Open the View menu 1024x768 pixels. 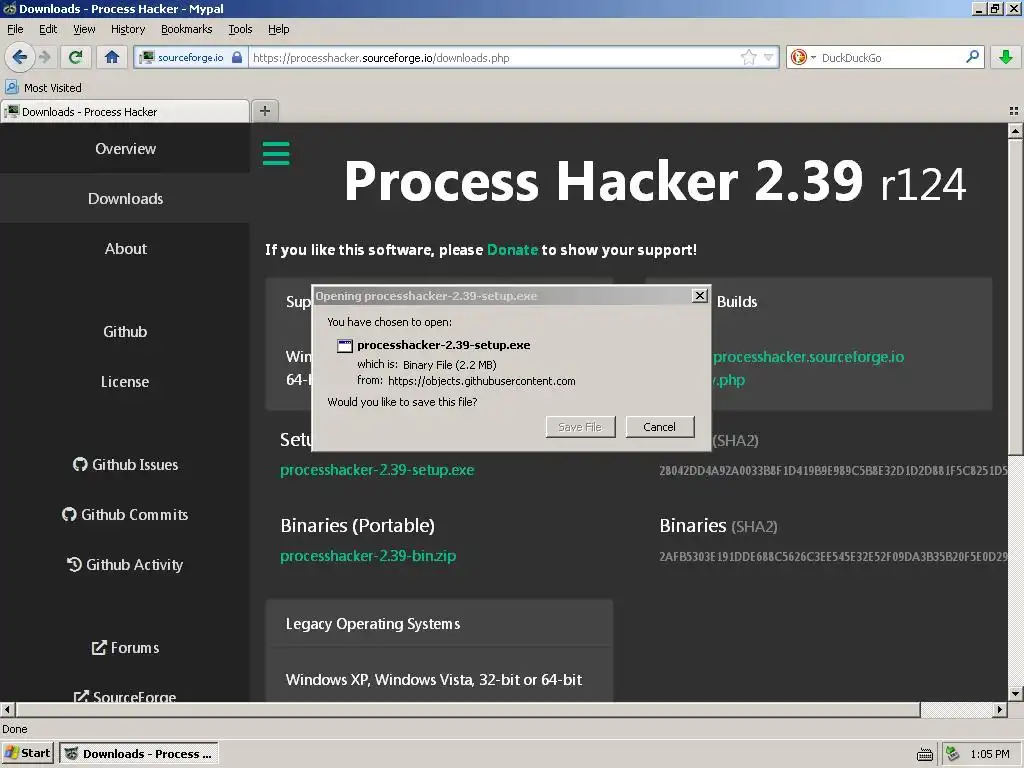[84, 29]
